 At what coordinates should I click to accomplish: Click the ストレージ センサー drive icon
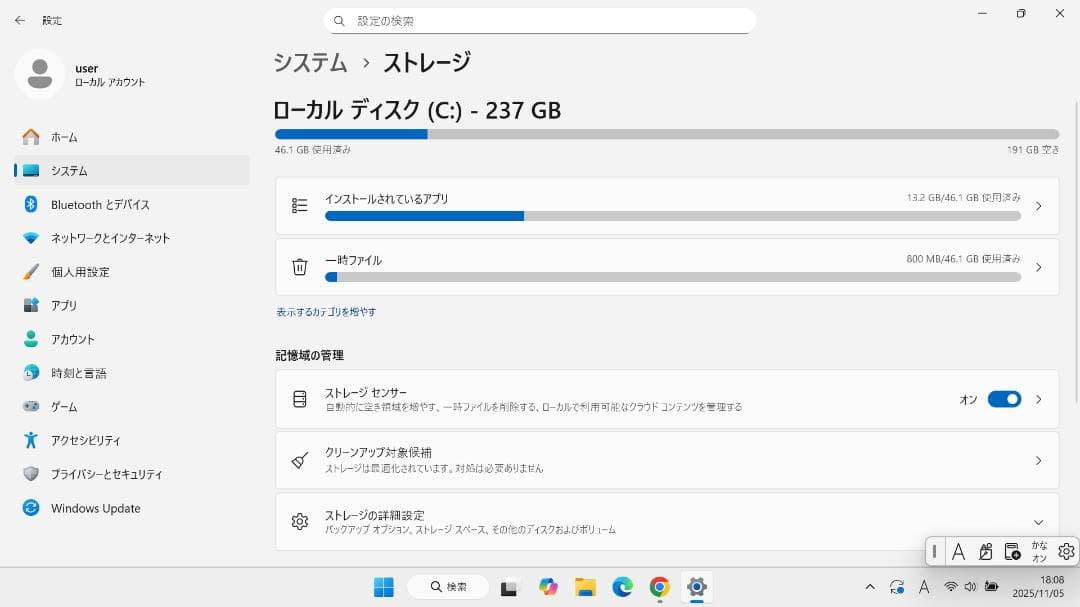coord(298,398)
